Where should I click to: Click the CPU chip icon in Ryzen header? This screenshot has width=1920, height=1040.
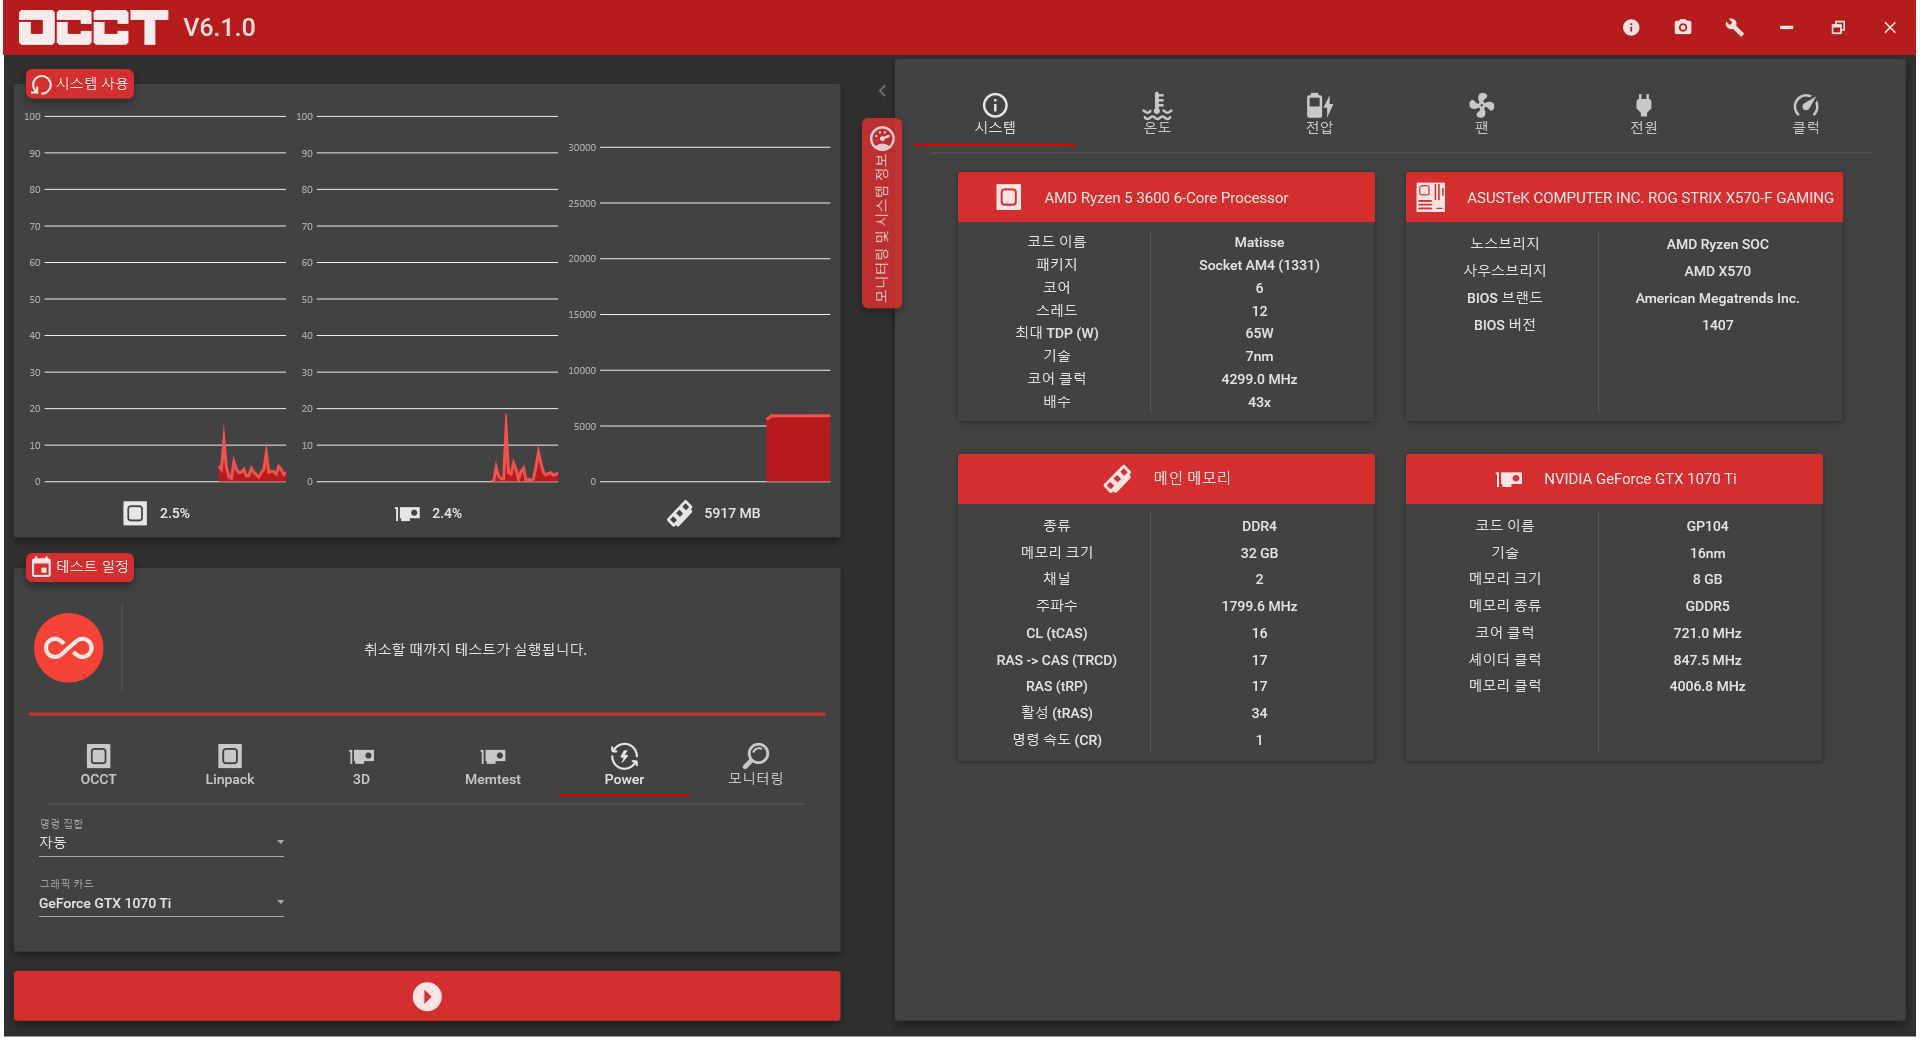[x=1009, y=197]
